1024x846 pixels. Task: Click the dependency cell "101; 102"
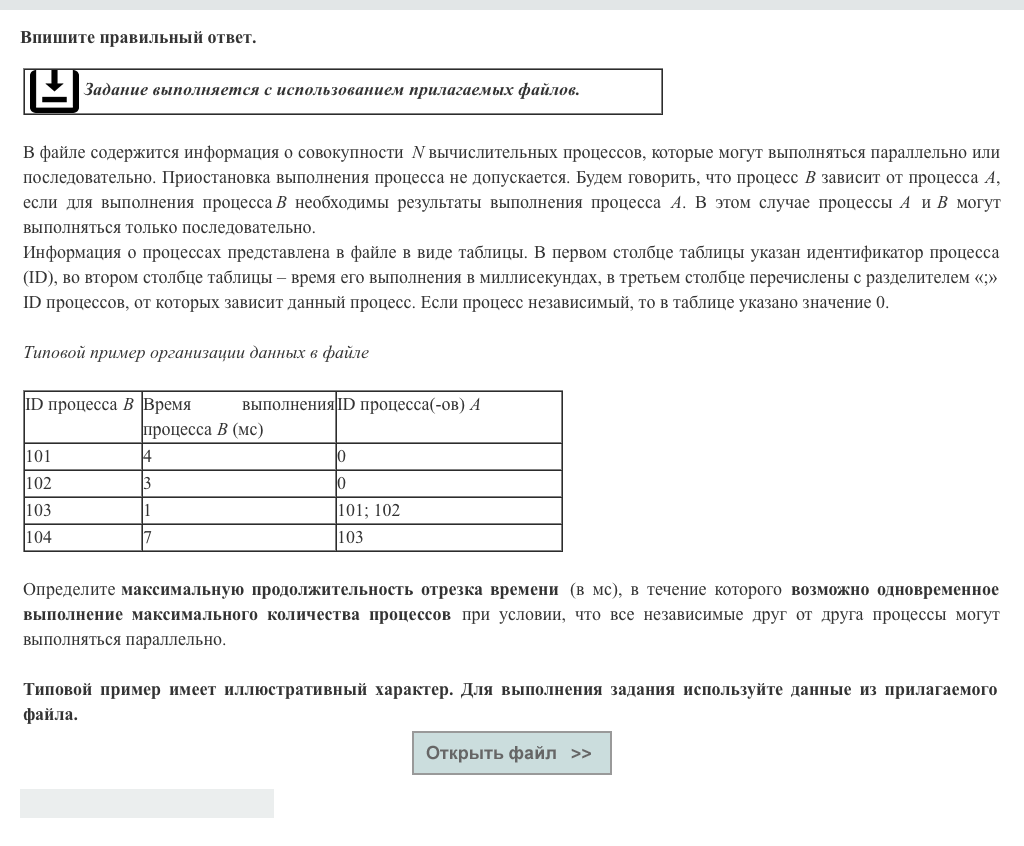(x=369, y=510)
